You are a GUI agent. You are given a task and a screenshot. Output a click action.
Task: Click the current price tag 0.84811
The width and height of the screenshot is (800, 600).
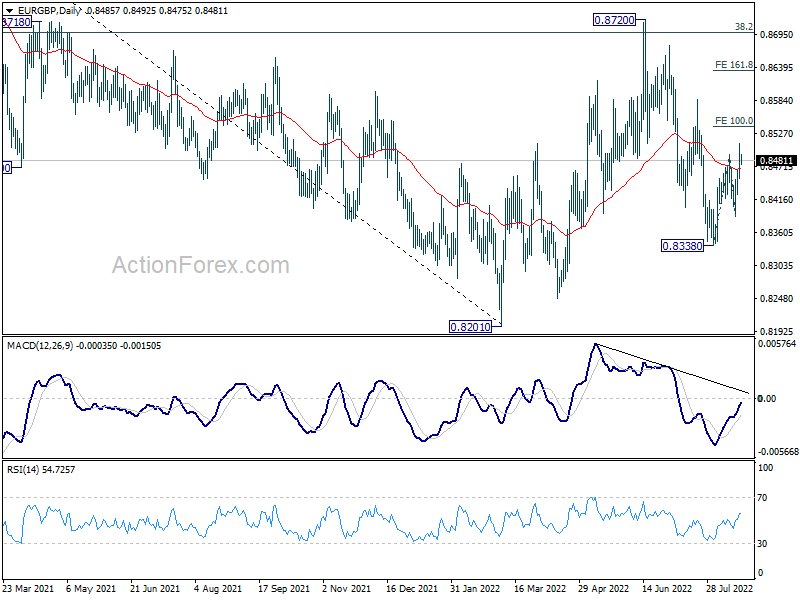(777, 161)
